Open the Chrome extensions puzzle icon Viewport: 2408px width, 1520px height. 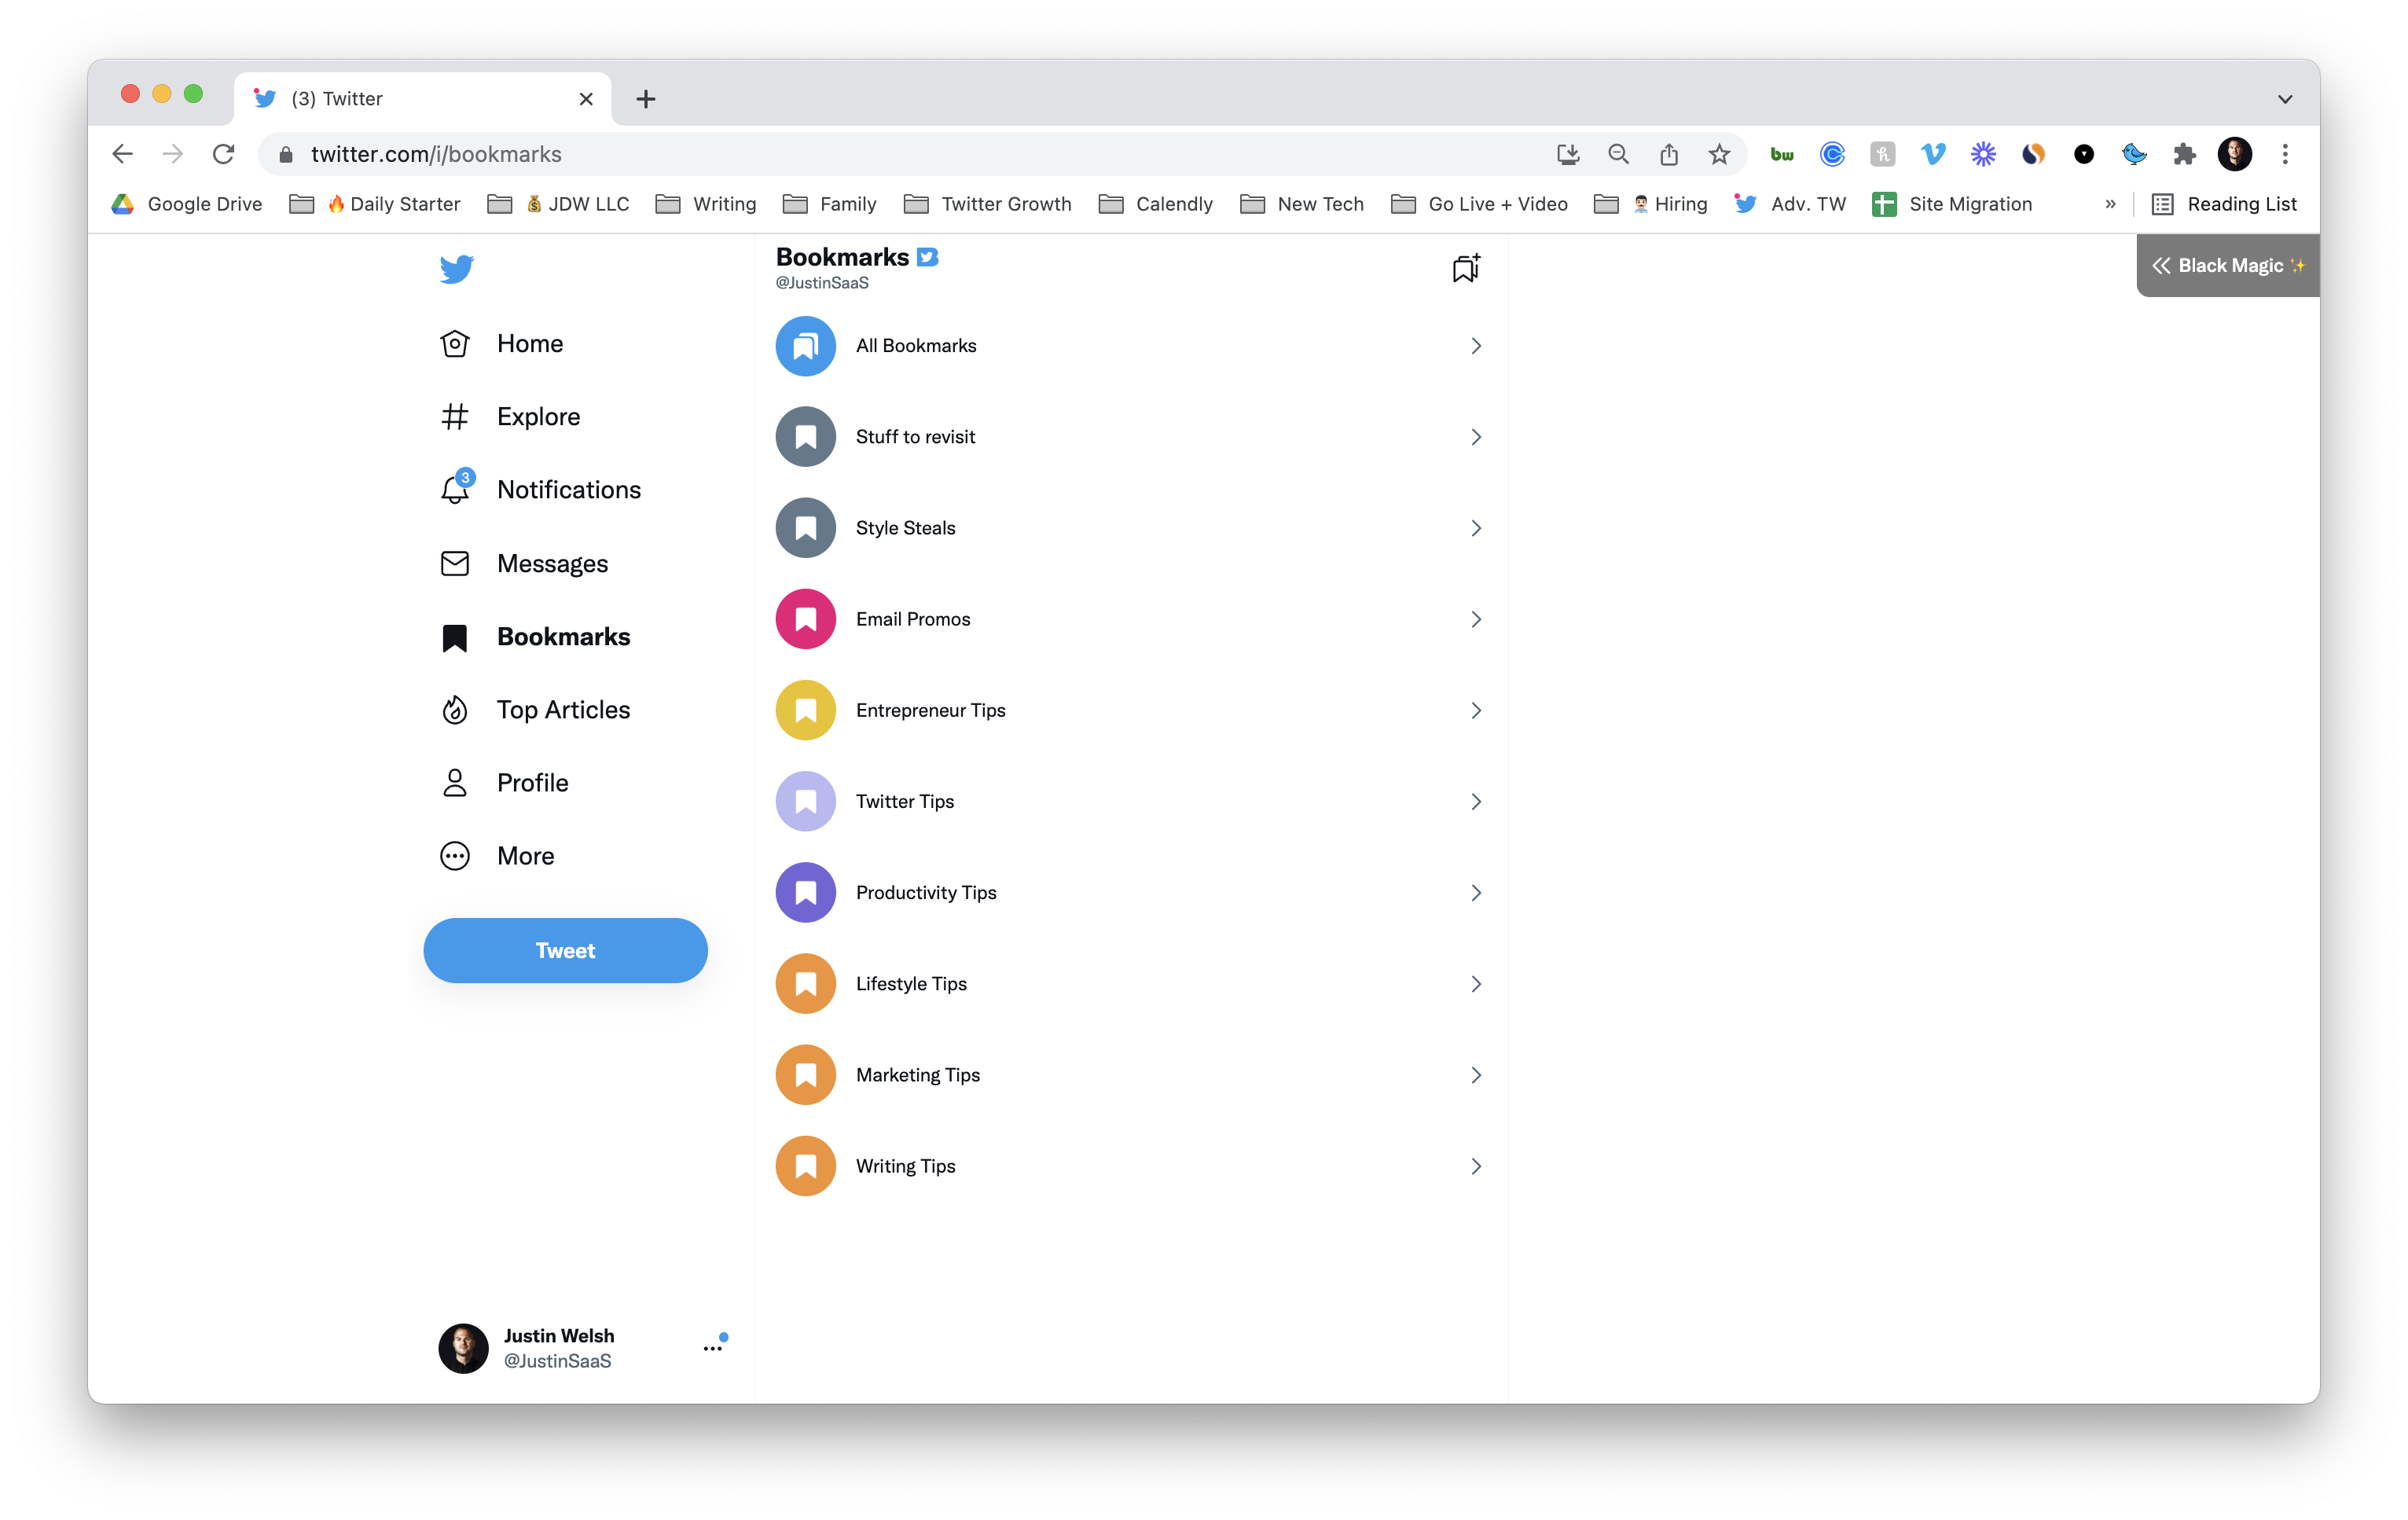pos(2184,154)
